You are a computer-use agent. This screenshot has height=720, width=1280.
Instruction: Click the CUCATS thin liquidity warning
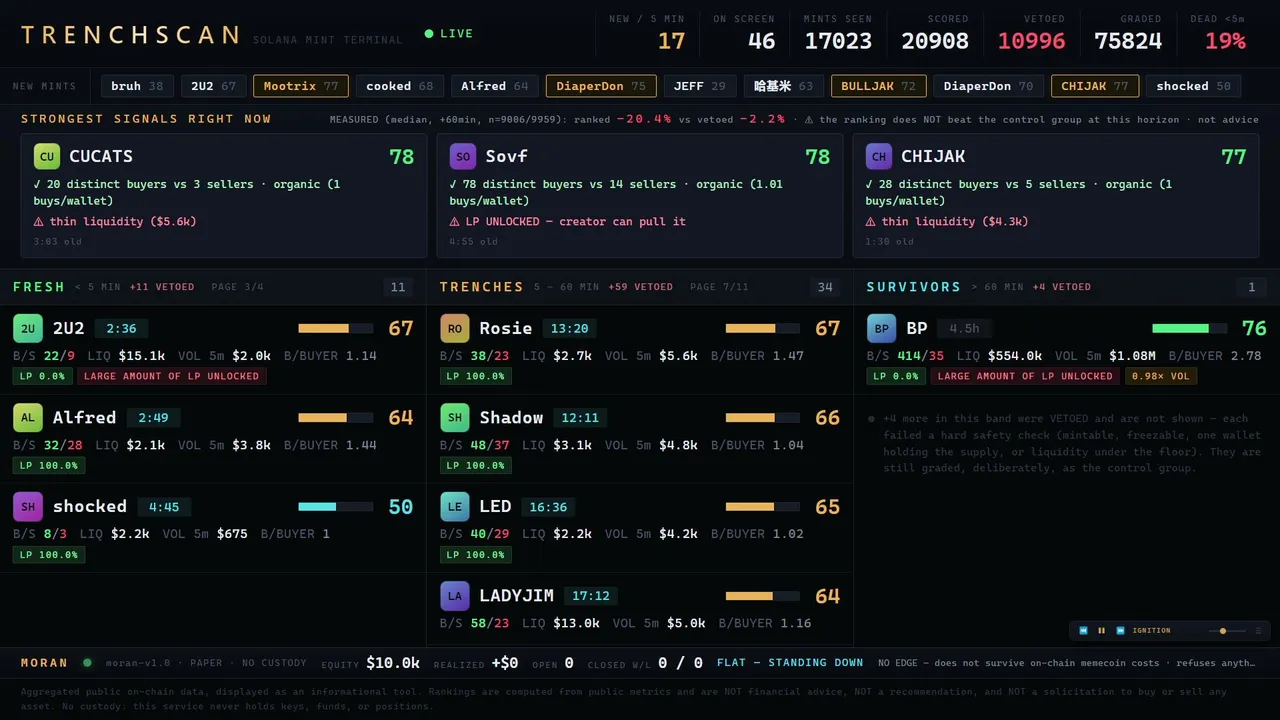[115, 221]
